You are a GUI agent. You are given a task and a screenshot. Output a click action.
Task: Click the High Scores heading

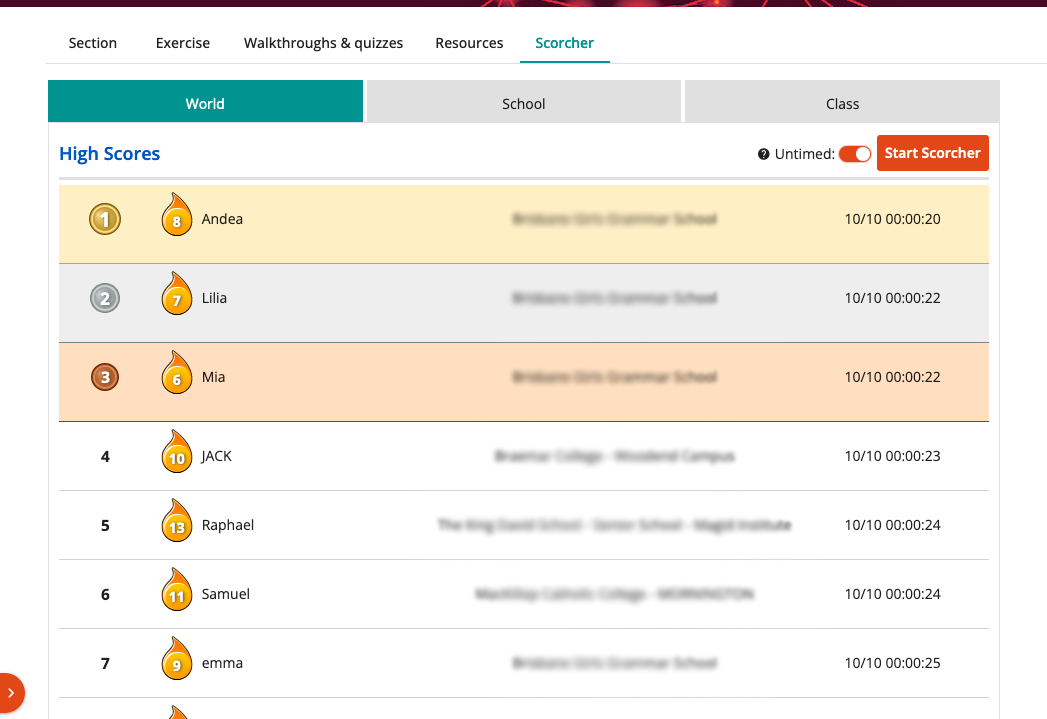pyautogui.click(x=110, y=154)
